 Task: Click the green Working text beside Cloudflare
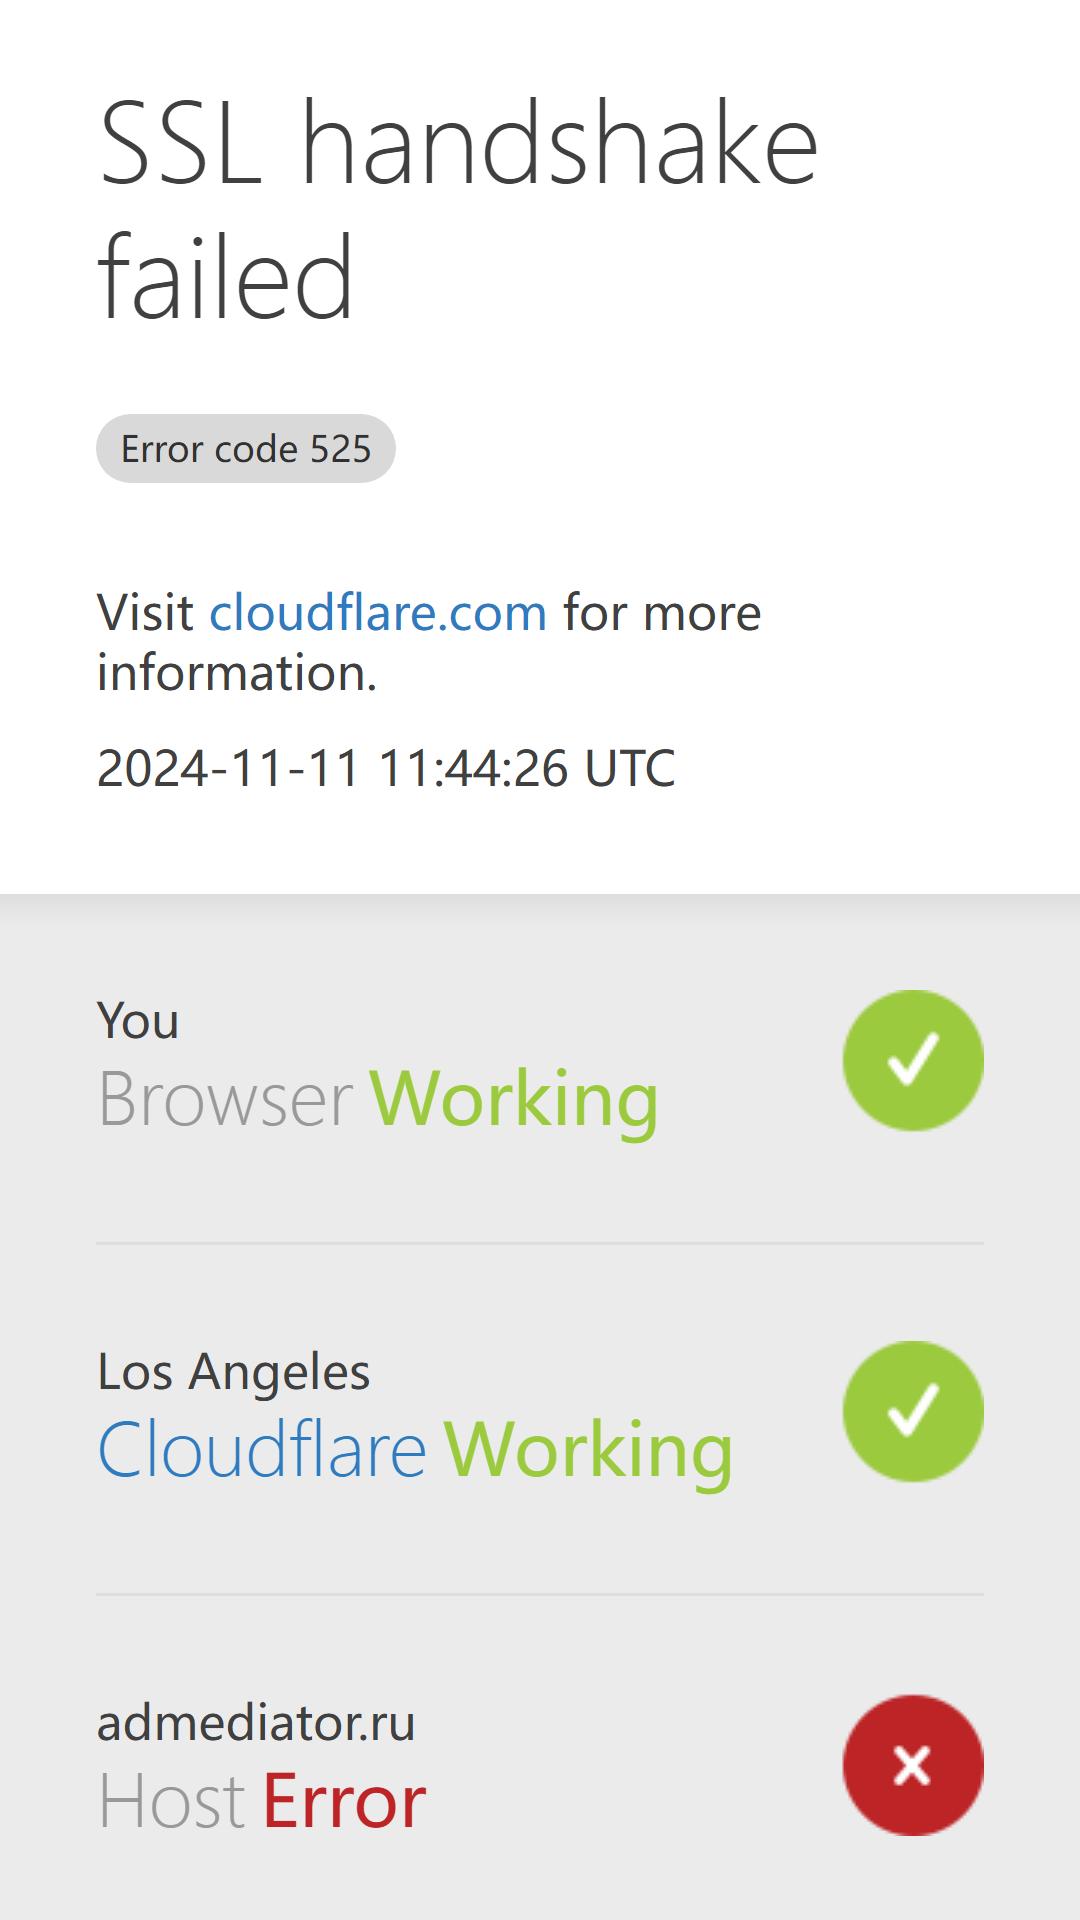click(x=588, y=1450)
